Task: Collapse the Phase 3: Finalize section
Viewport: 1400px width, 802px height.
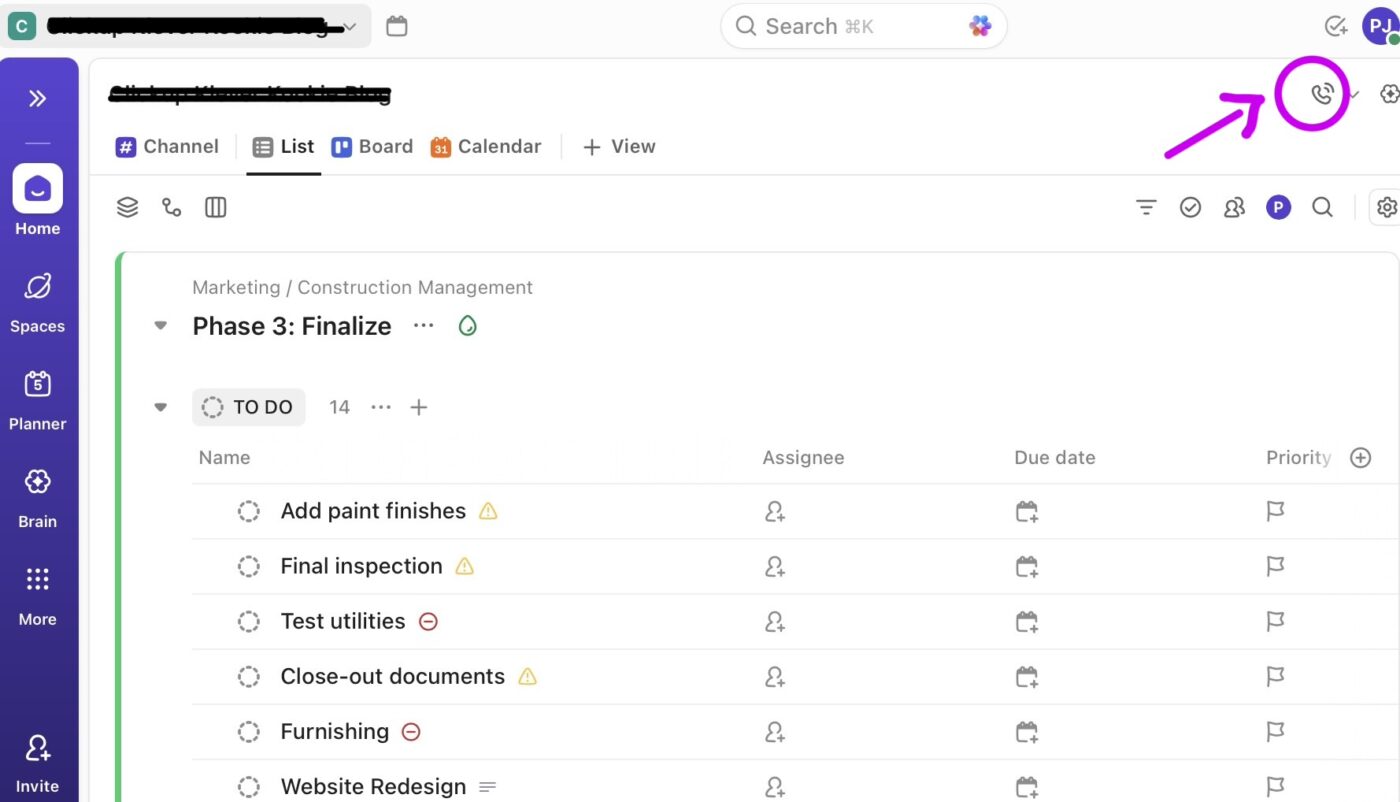Action: (x=160, y=325)
